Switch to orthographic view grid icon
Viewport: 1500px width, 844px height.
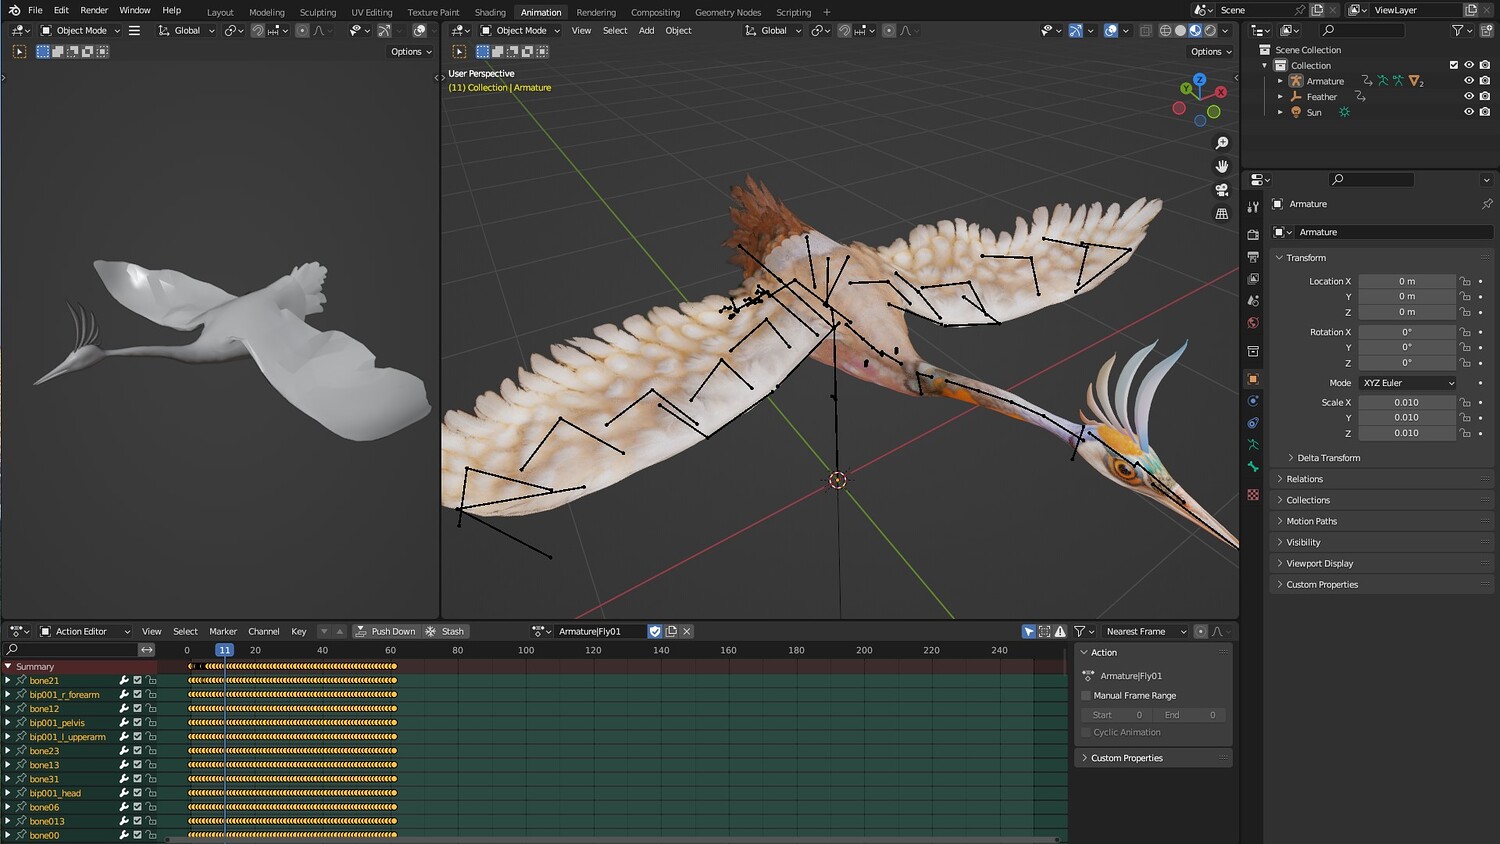1221,214
